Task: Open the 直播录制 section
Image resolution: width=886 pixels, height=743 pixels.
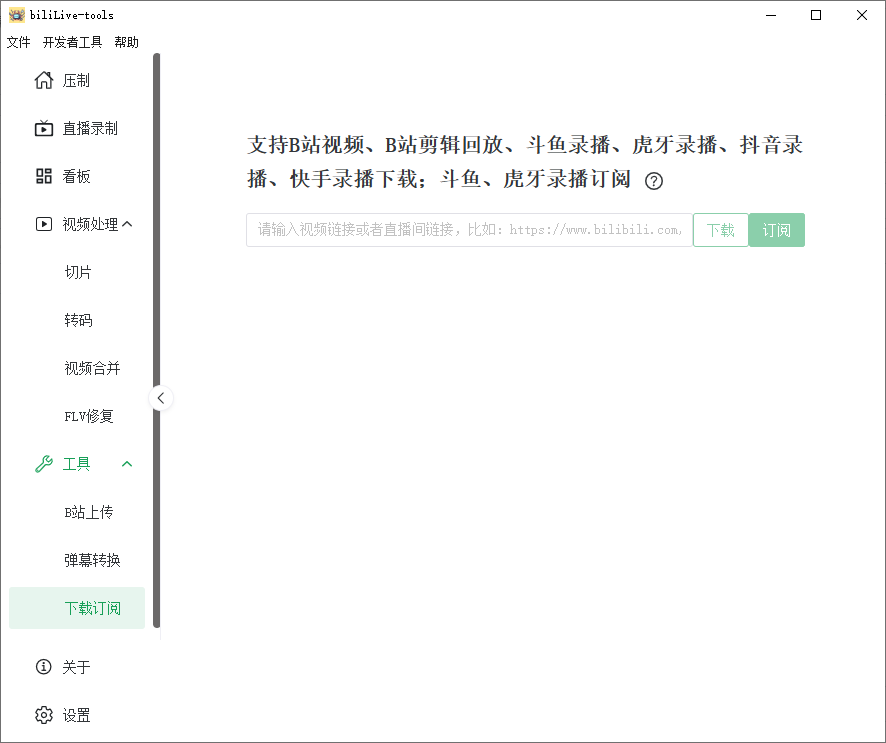Action: [77, 128]
